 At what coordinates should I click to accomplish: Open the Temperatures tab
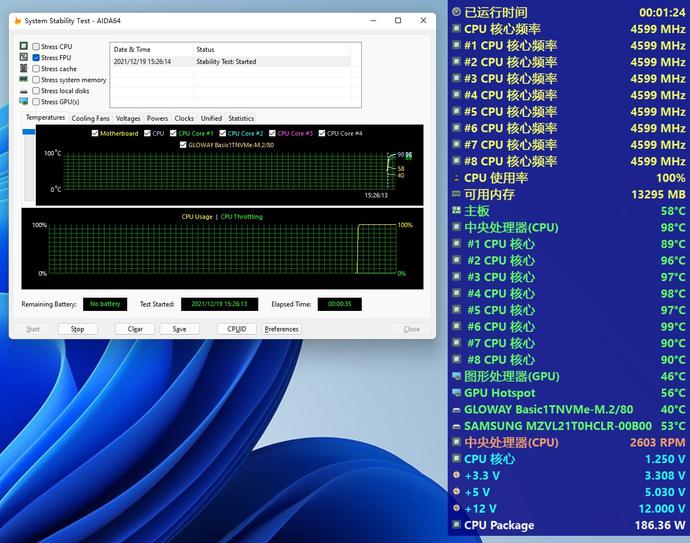(45, 117)
